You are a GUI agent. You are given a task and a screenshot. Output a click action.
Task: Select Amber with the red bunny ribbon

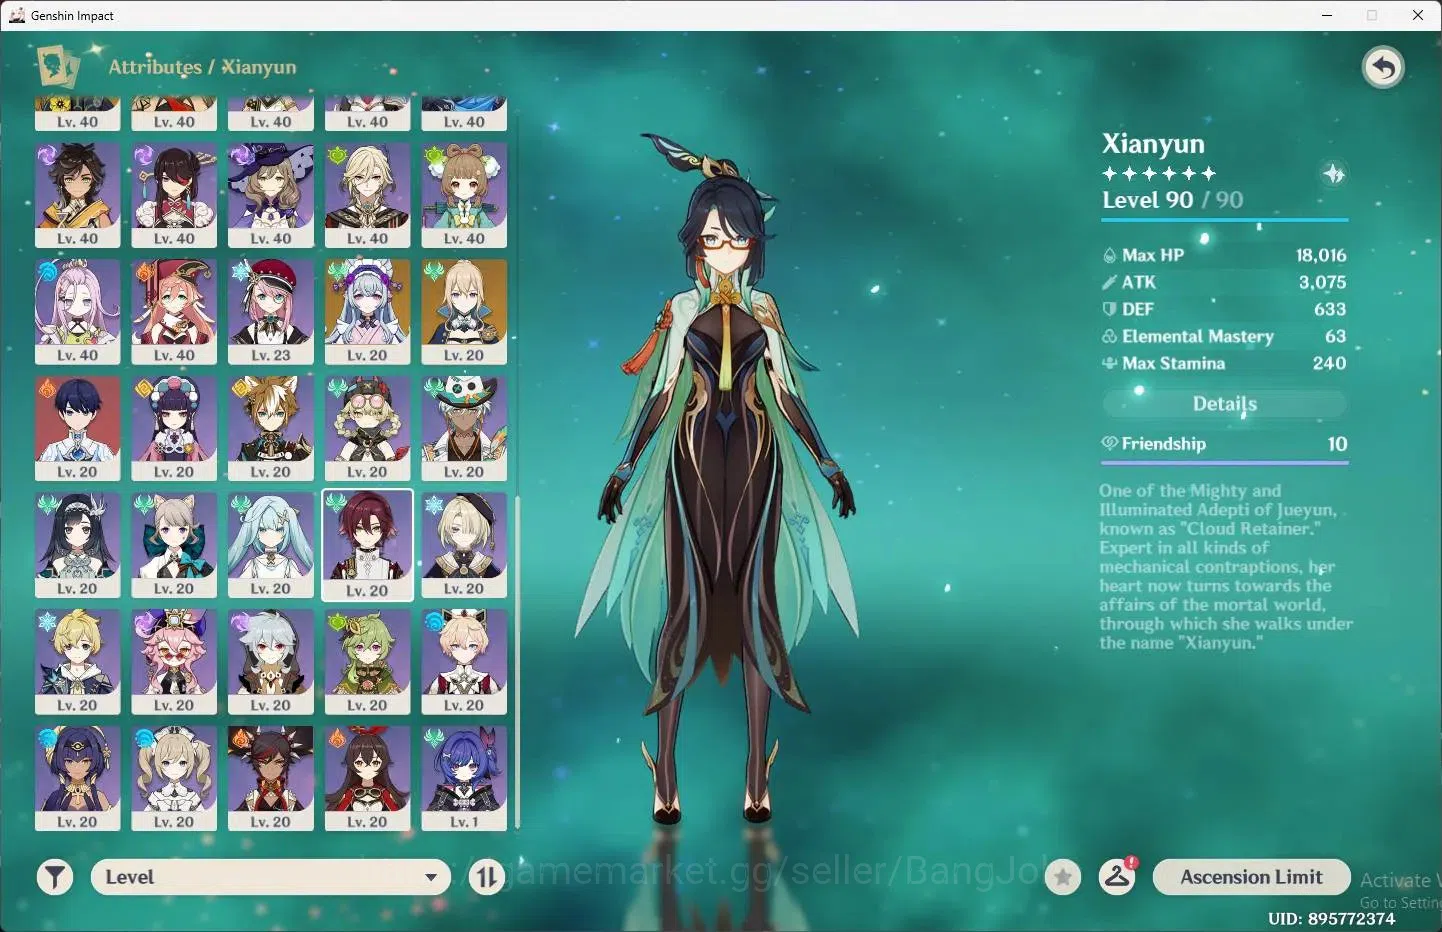[367, 779]
